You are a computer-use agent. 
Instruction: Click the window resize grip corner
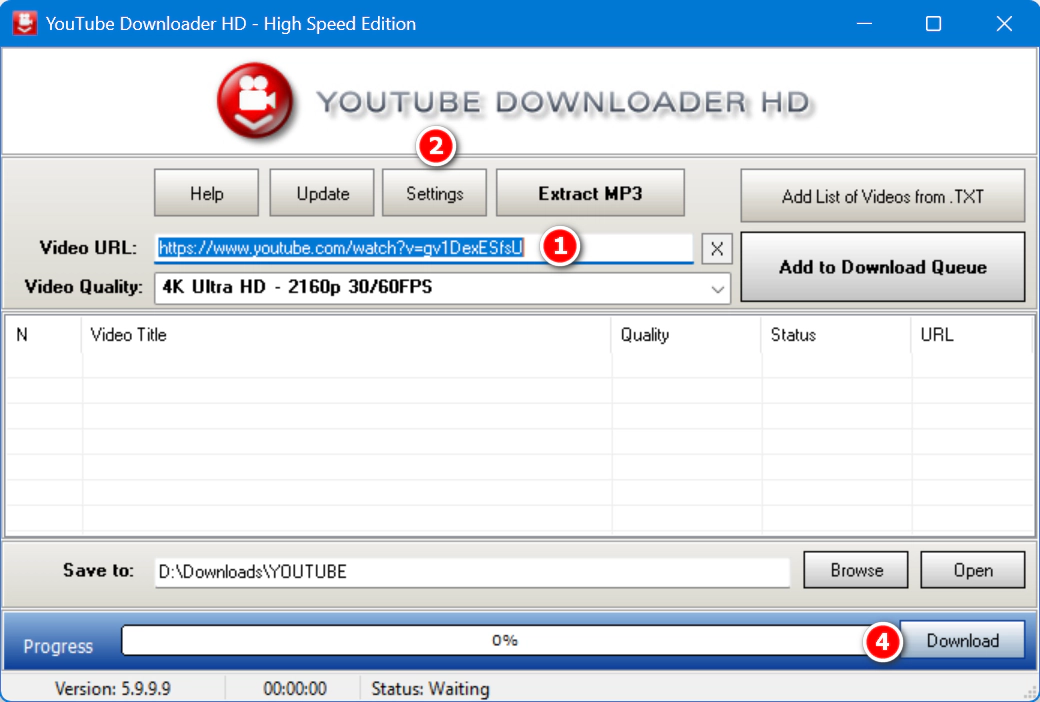(x=1029, y=691)
